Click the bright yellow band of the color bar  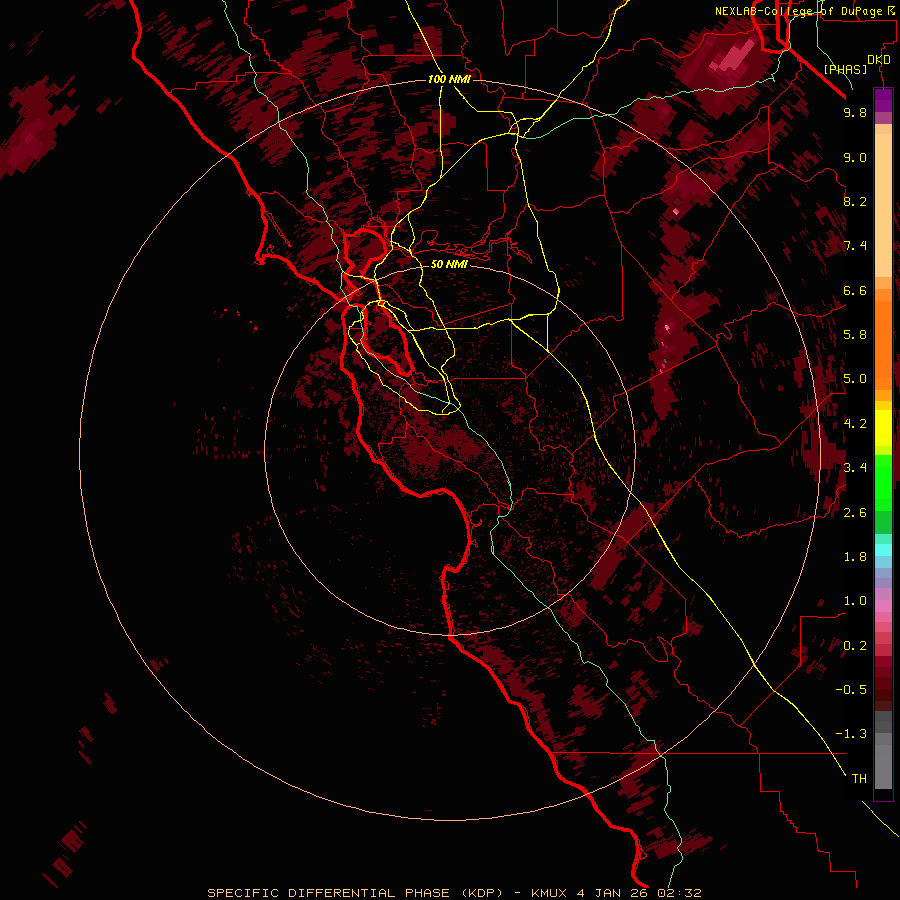tap(883, 428)
